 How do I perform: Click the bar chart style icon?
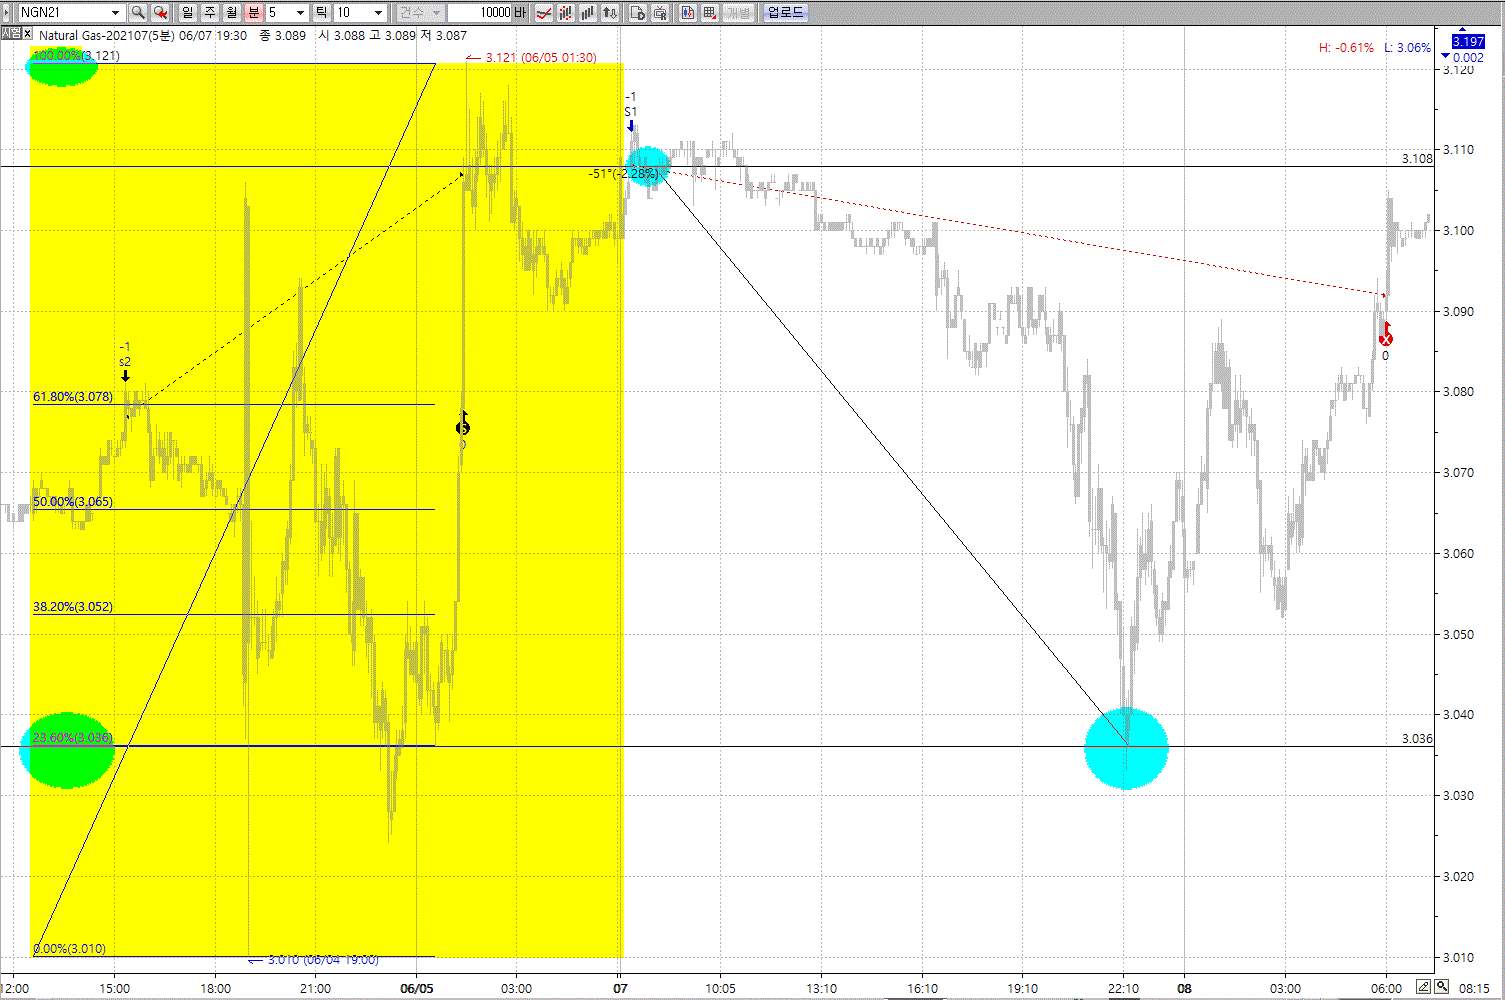click(x=588, y=13)
